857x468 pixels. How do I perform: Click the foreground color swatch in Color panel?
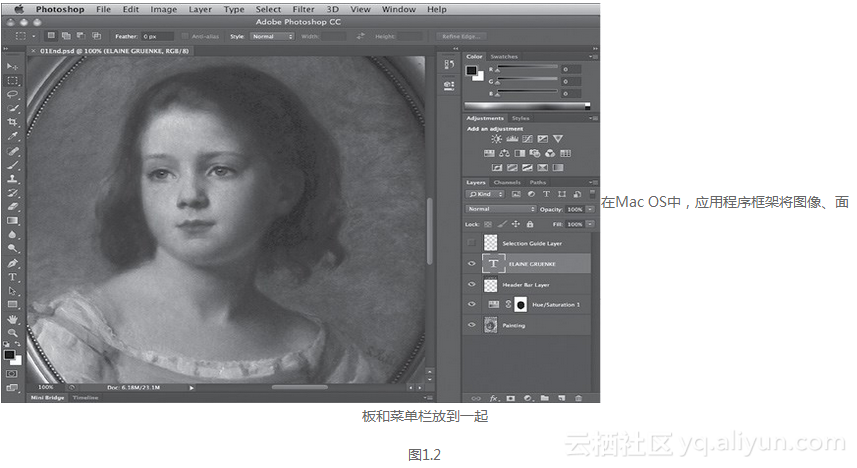point(471,71)
